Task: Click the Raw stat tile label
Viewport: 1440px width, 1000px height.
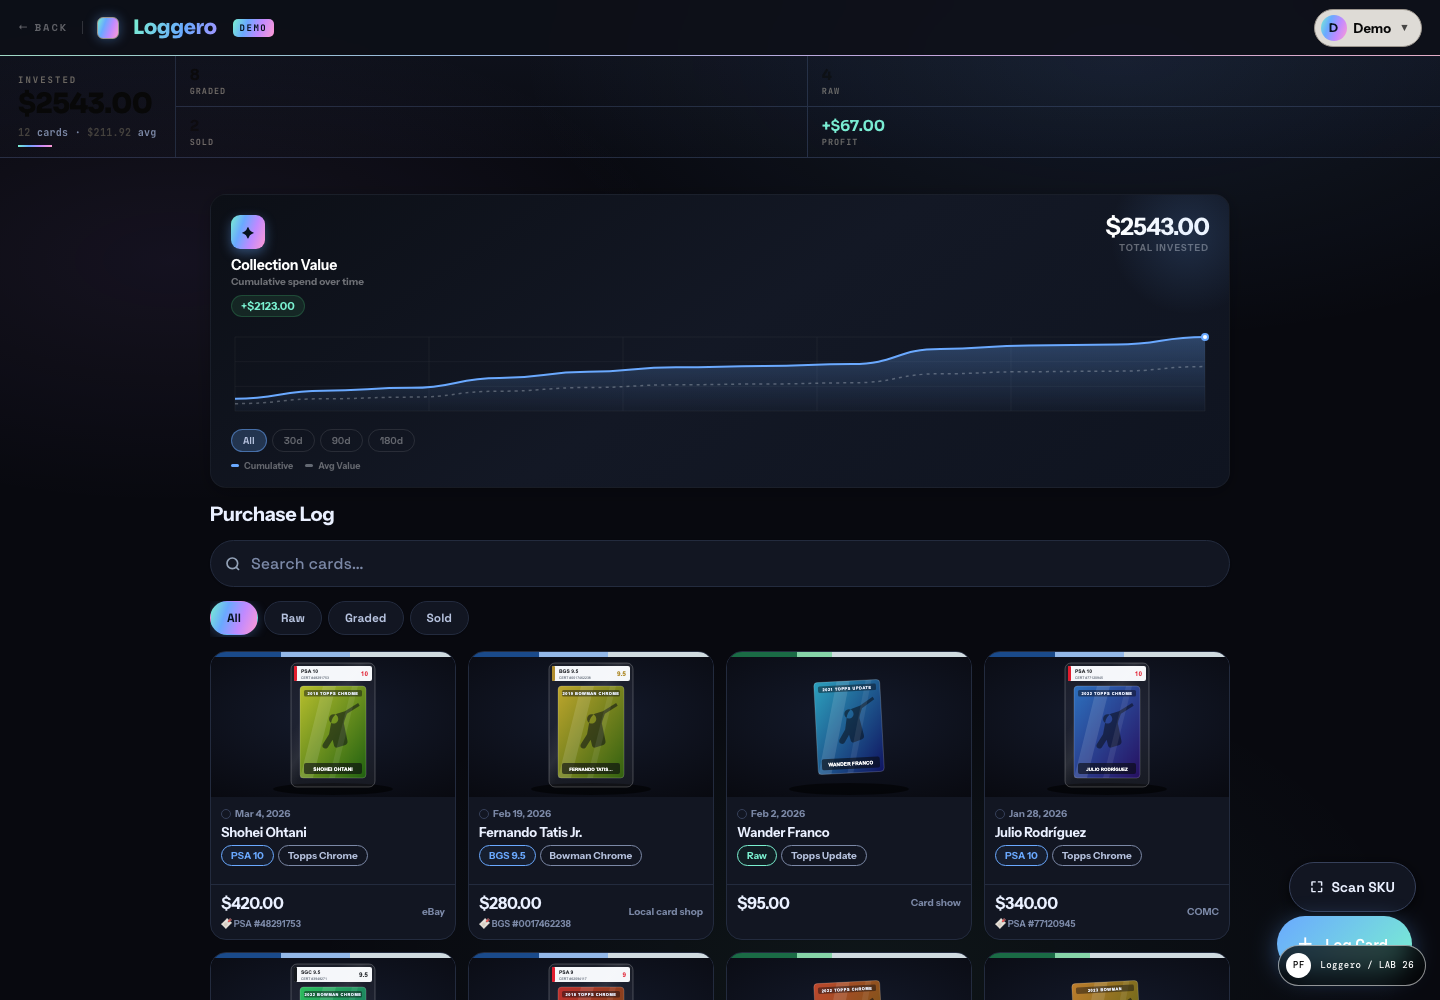Action: pyautogui.click(x=831, y=91)
